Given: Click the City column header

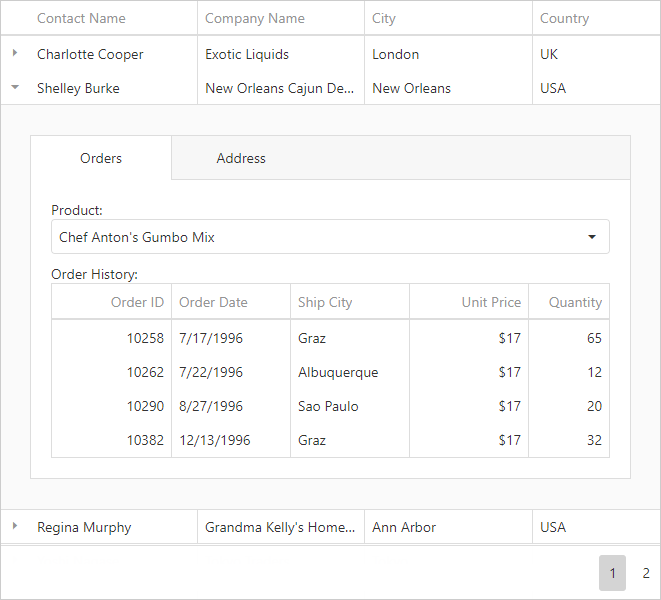Looking at the screenshot, I should click(384, 18).
